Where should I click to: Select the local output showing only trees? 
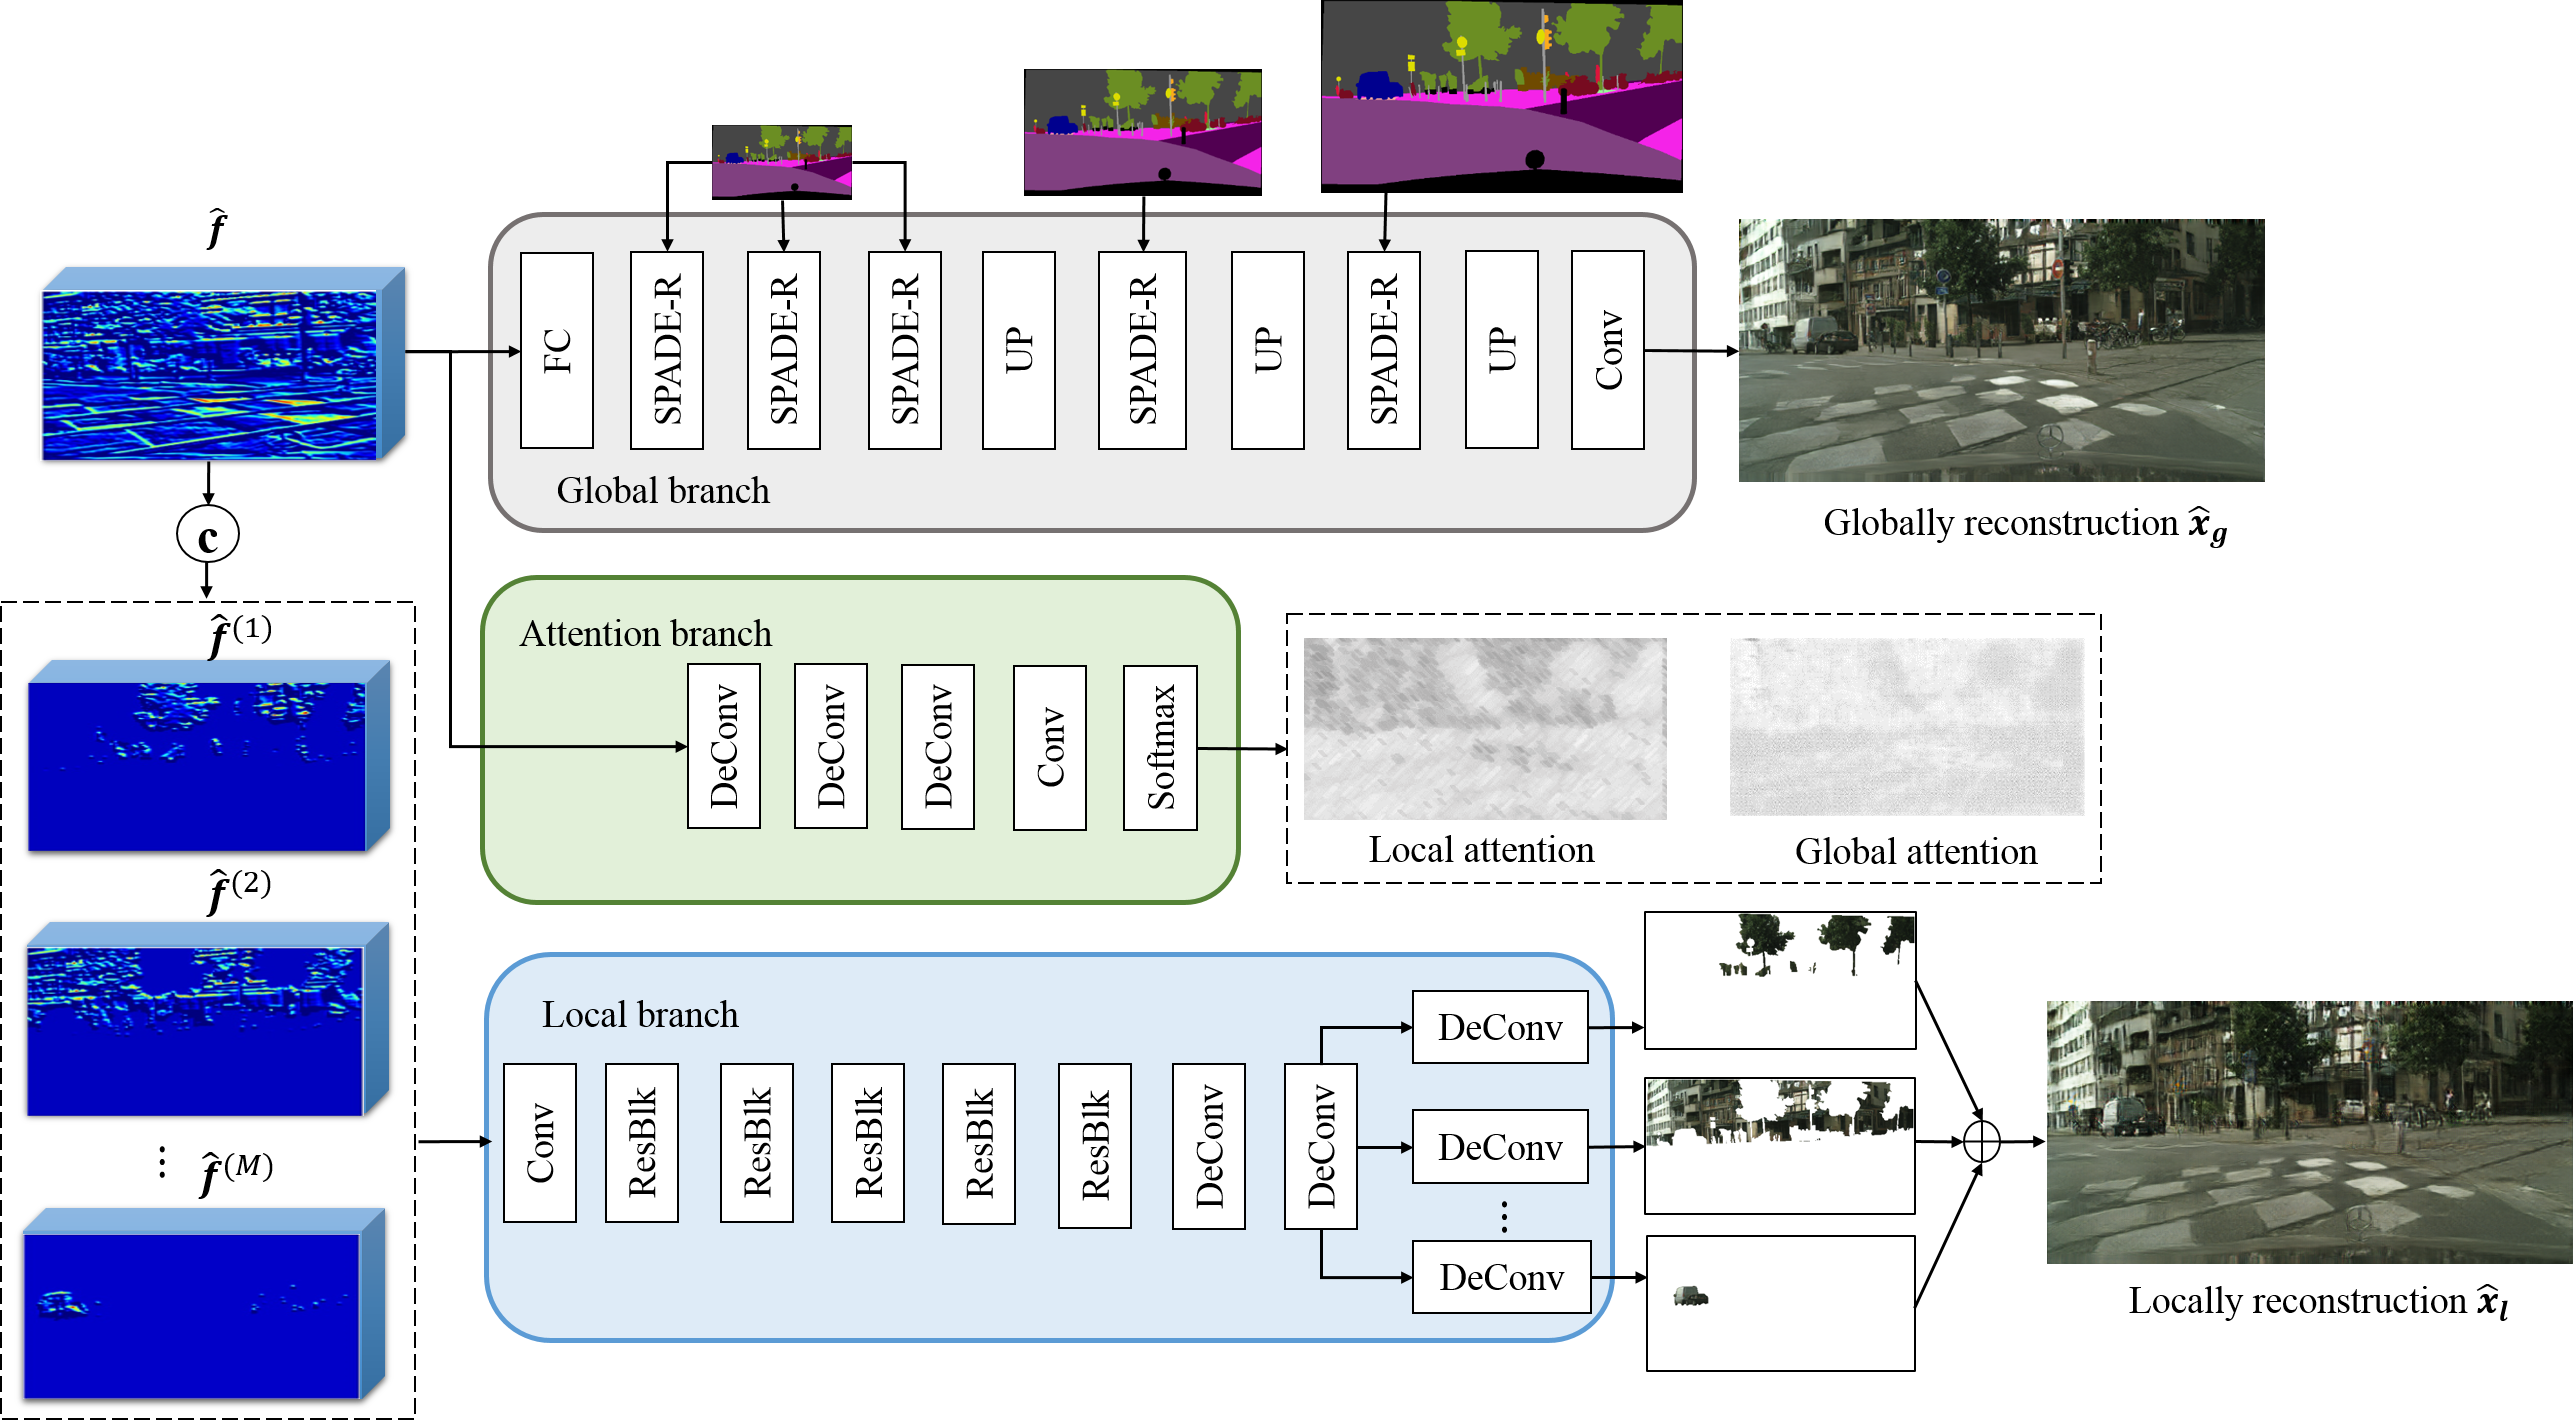pos(1780,980)
